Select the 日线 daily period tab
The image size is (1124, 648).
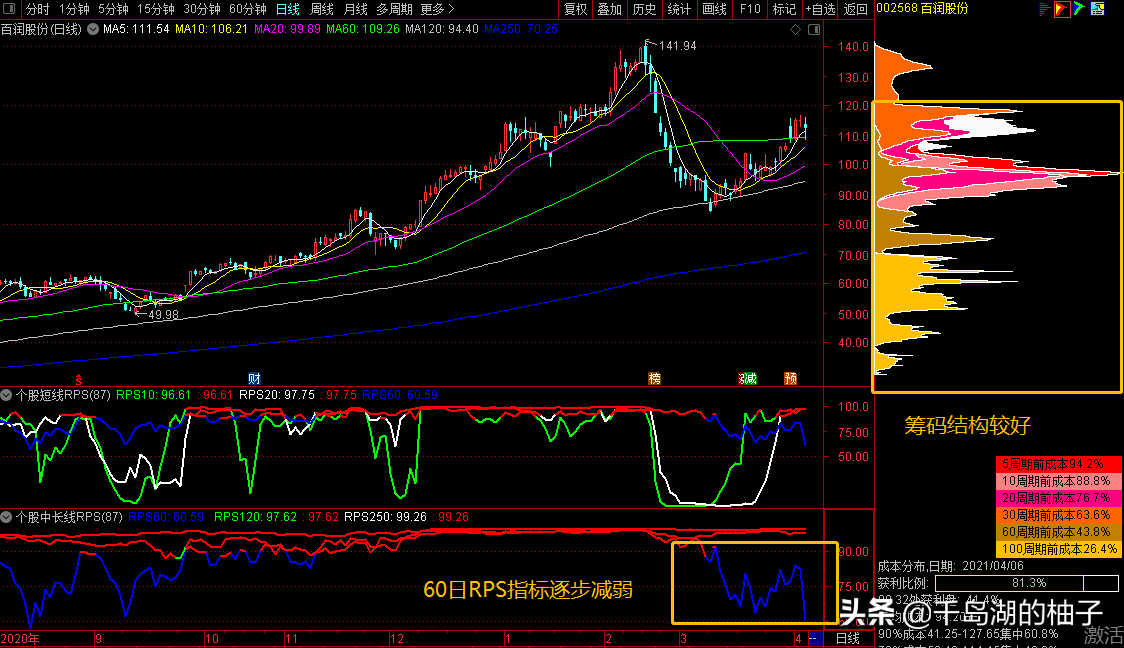tap(287, 9)
